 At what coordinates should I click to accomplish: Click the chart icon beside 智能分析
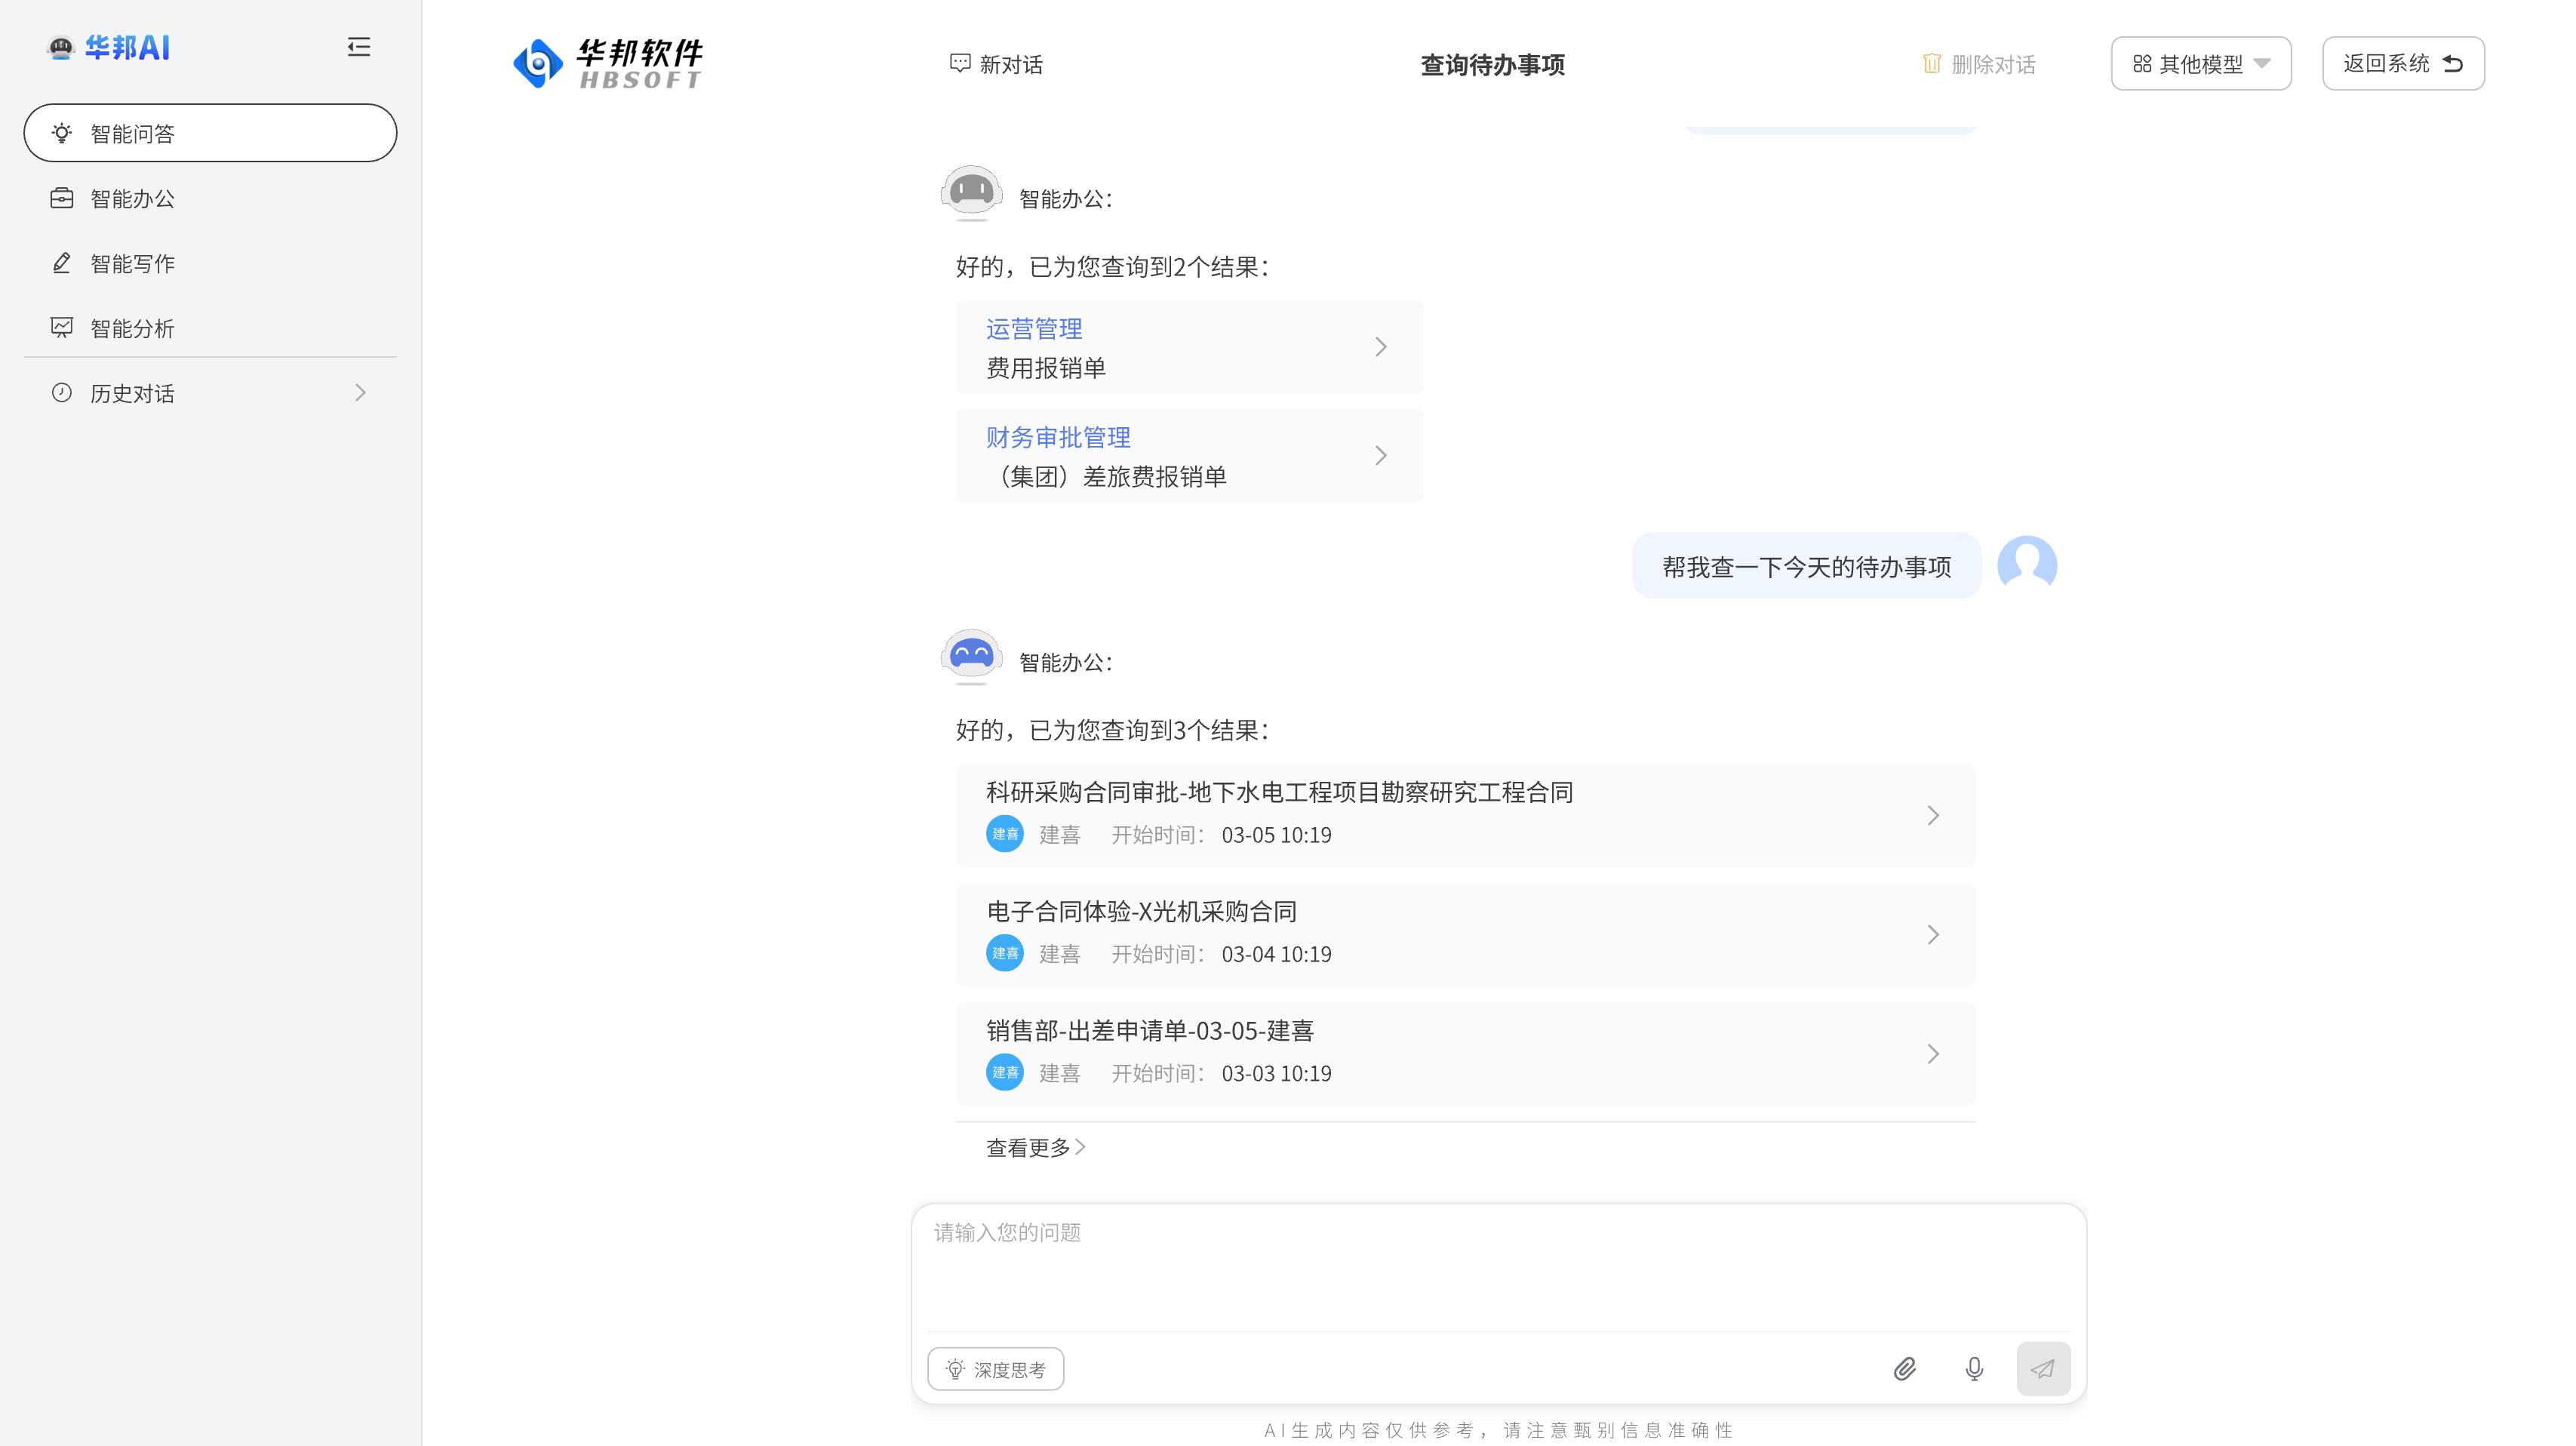62,328
